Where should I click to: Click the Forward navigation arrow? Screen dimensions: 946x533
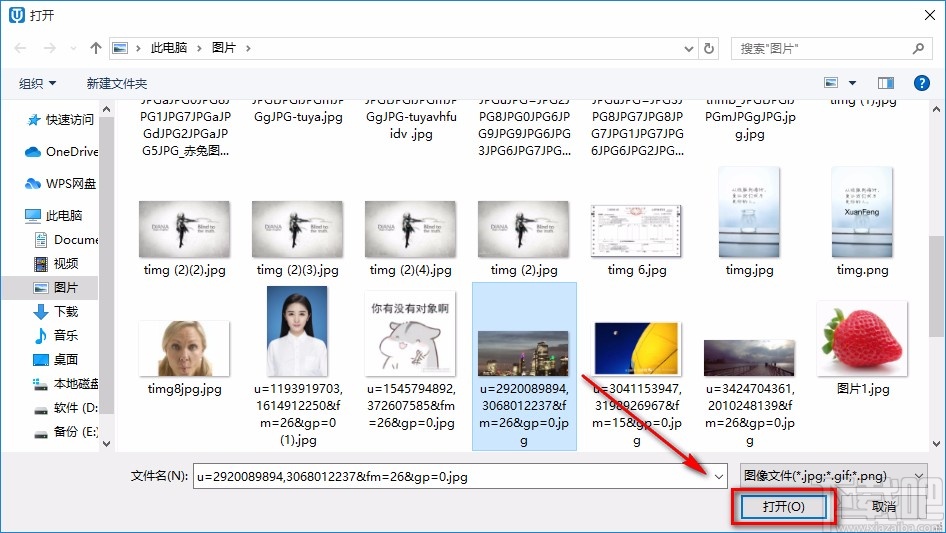tap(49, 48)
